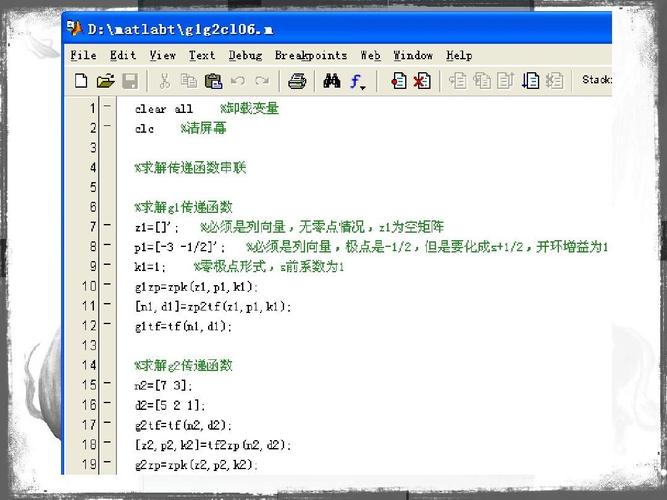Click the Exit debug mode icon
Image resolution: width=667 pixels, height=500 pixels.
[555, 80]
